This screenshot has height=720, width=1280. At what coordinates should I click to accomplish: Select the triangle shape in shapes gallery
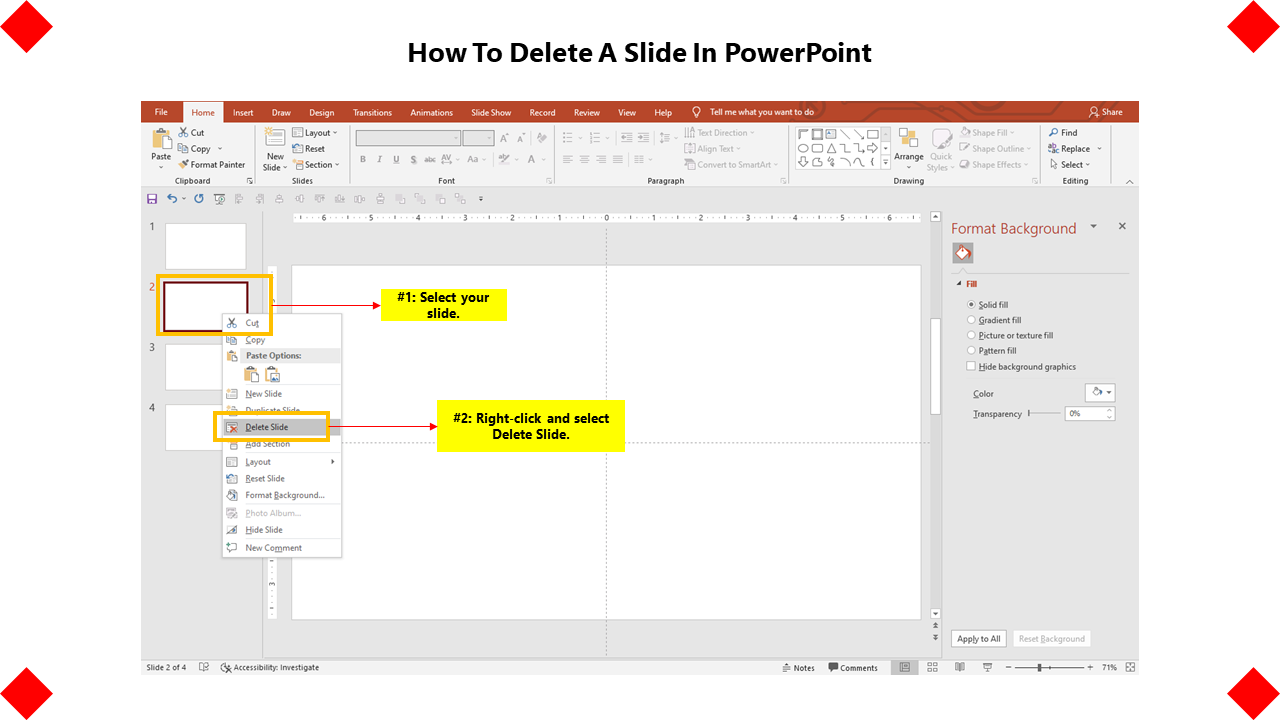tap(831, 149)
